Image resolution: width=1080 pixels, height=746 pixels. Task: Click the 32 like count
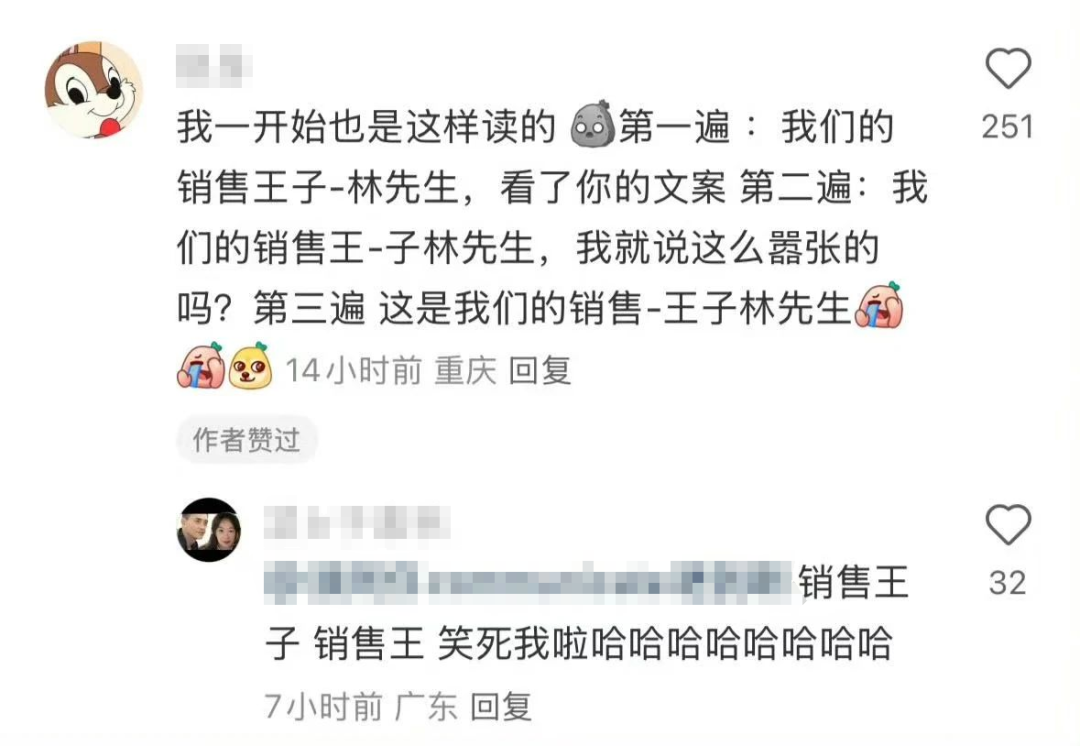pos(1008,583)
